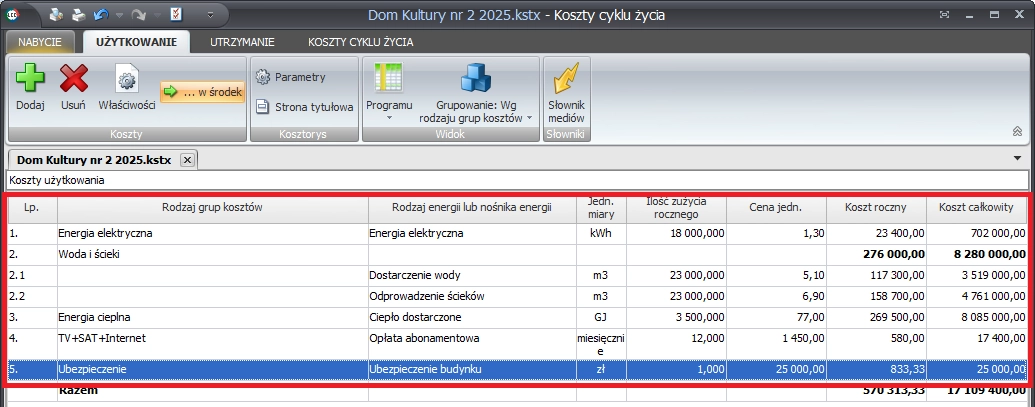1035x407 pixels.
Task: Click the Grupowanie blue cubes icon
Action: (475, 78)
